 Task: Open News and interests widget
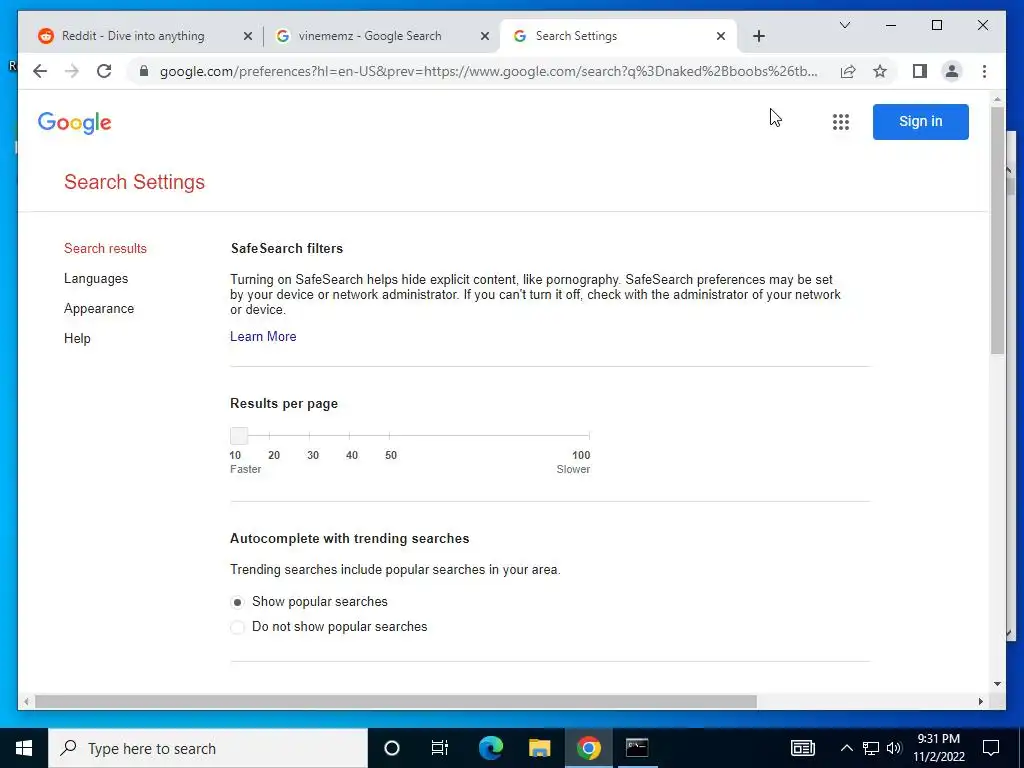pyautogui.click(x=803, y=748)
